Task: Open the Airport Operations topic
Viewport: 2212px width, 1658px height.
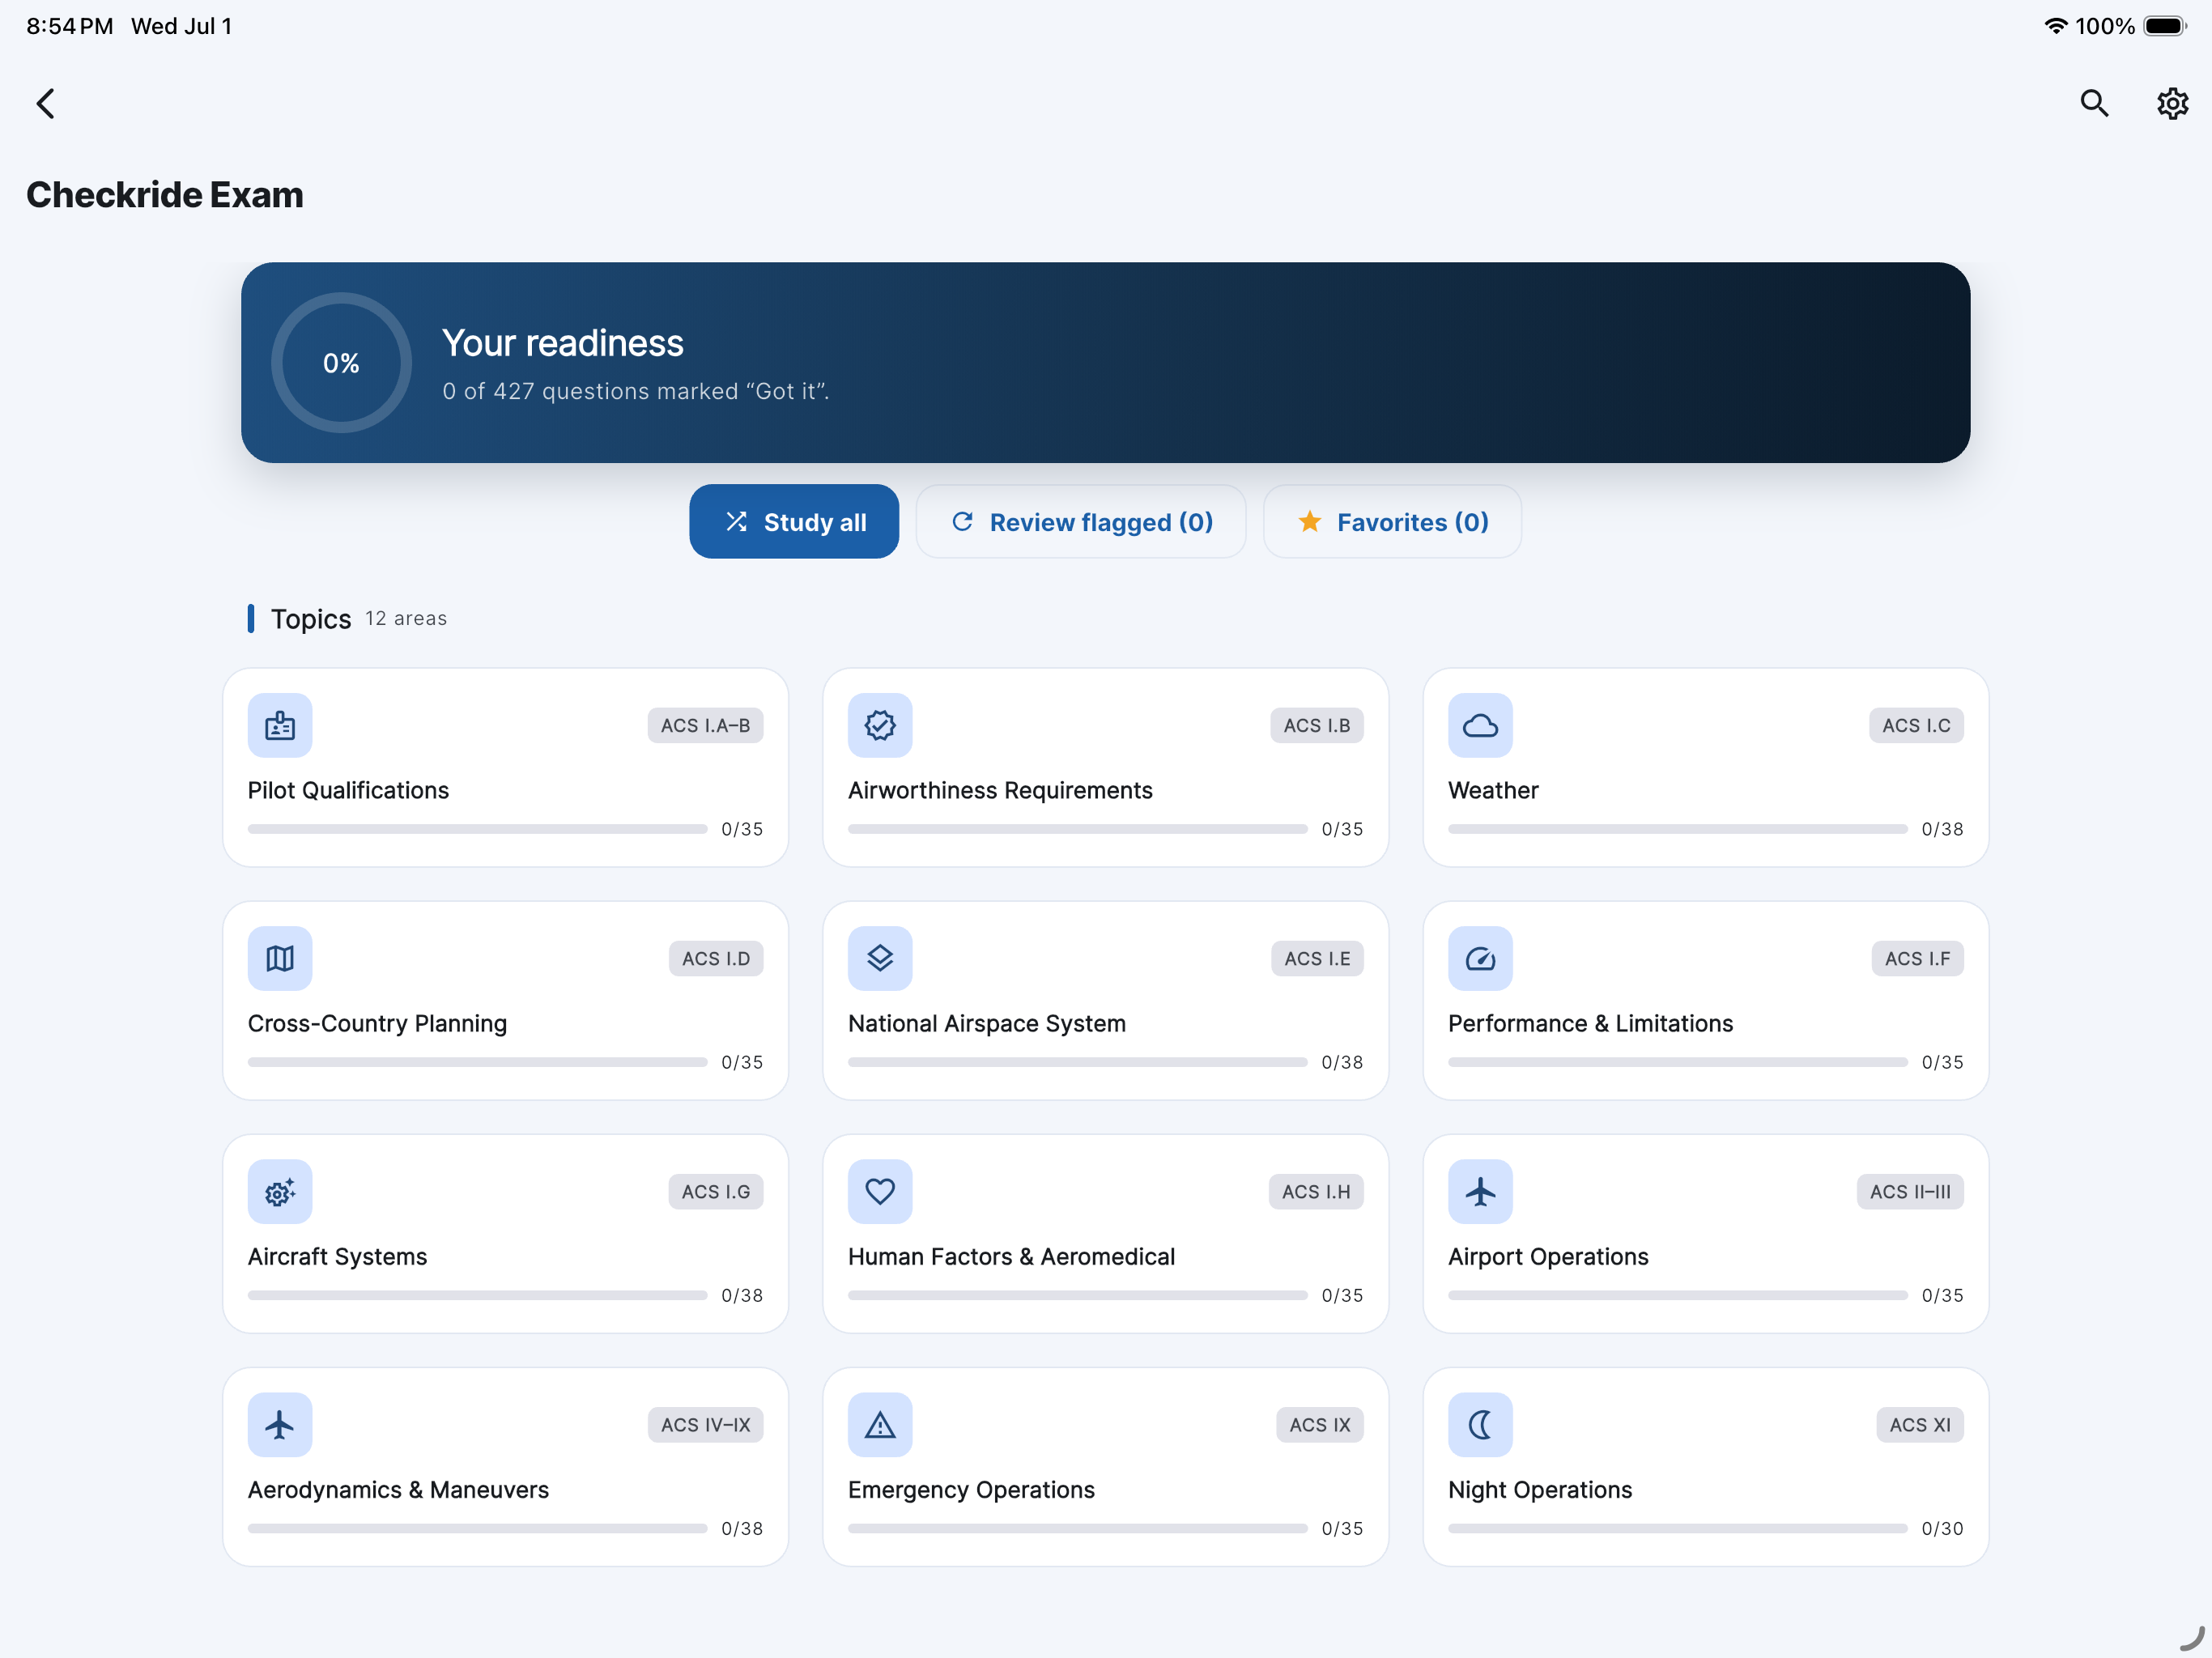Action: [1706, 1233]
